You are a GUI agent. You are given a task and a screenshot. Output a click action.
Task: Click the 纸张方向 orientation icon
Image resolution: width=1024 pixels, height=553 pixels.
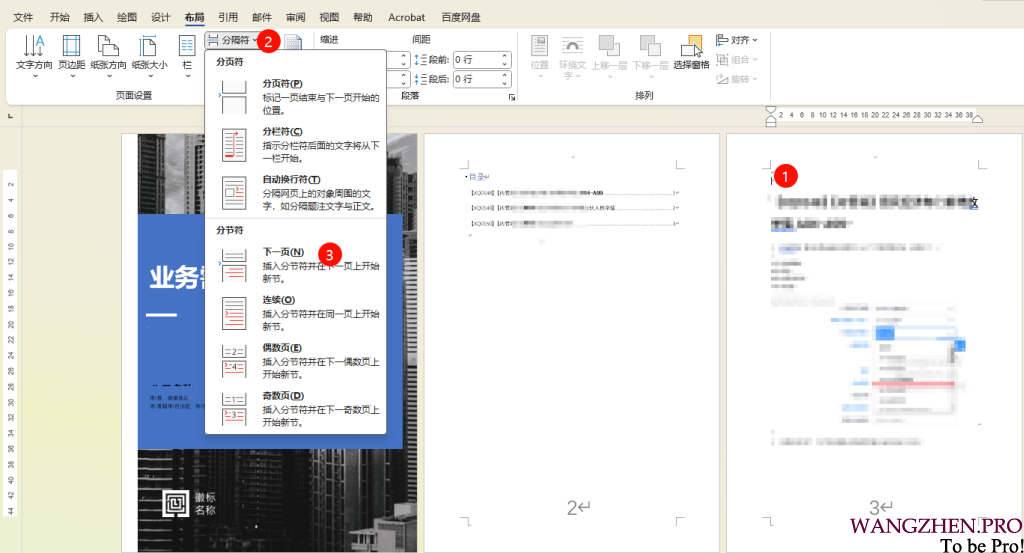108,51
